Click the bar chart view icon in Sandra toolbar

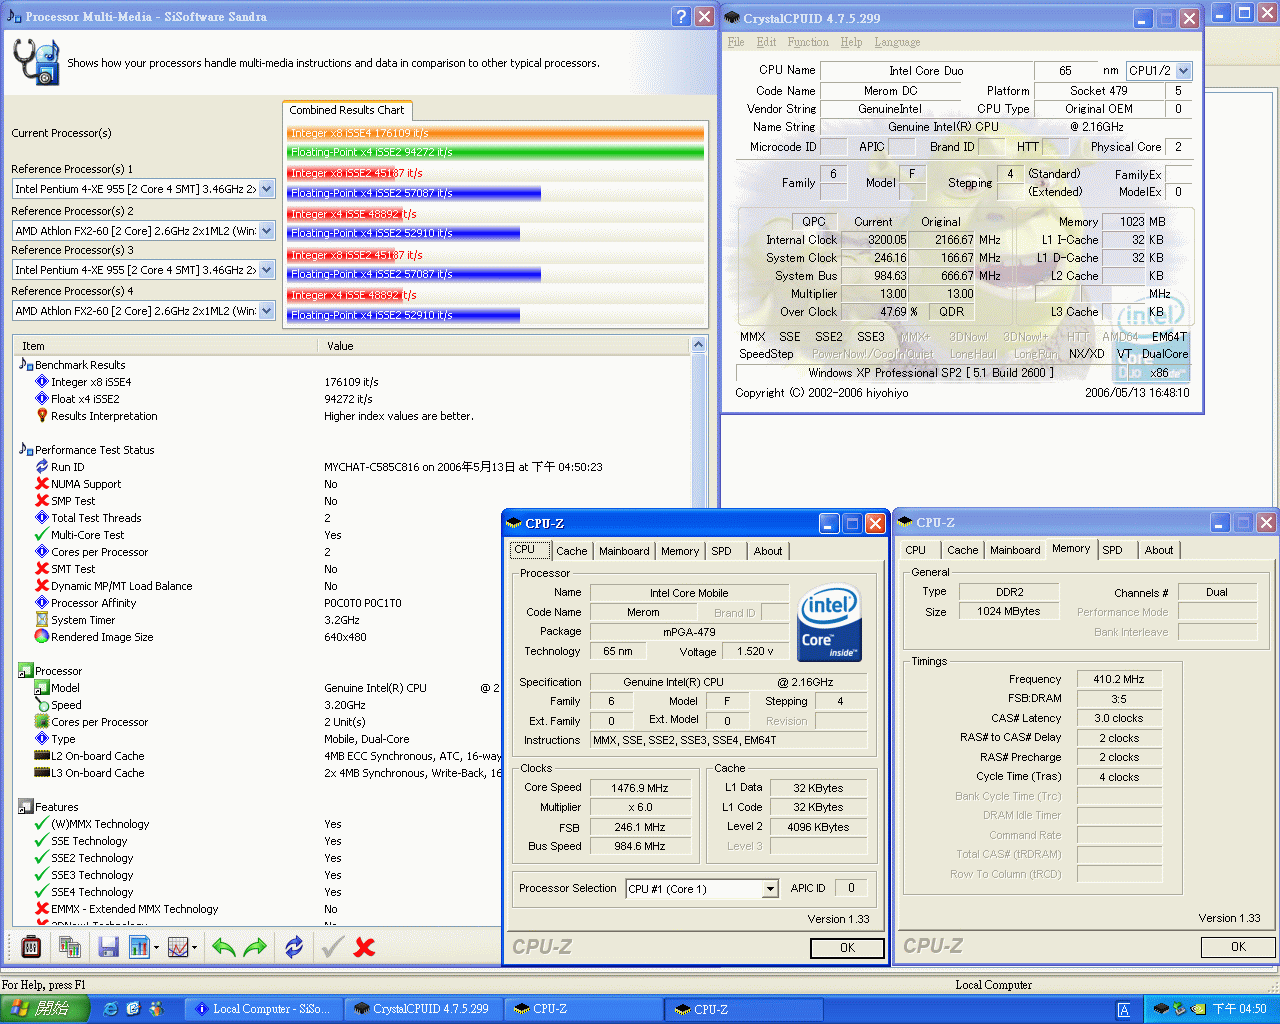tap(138, 946)
